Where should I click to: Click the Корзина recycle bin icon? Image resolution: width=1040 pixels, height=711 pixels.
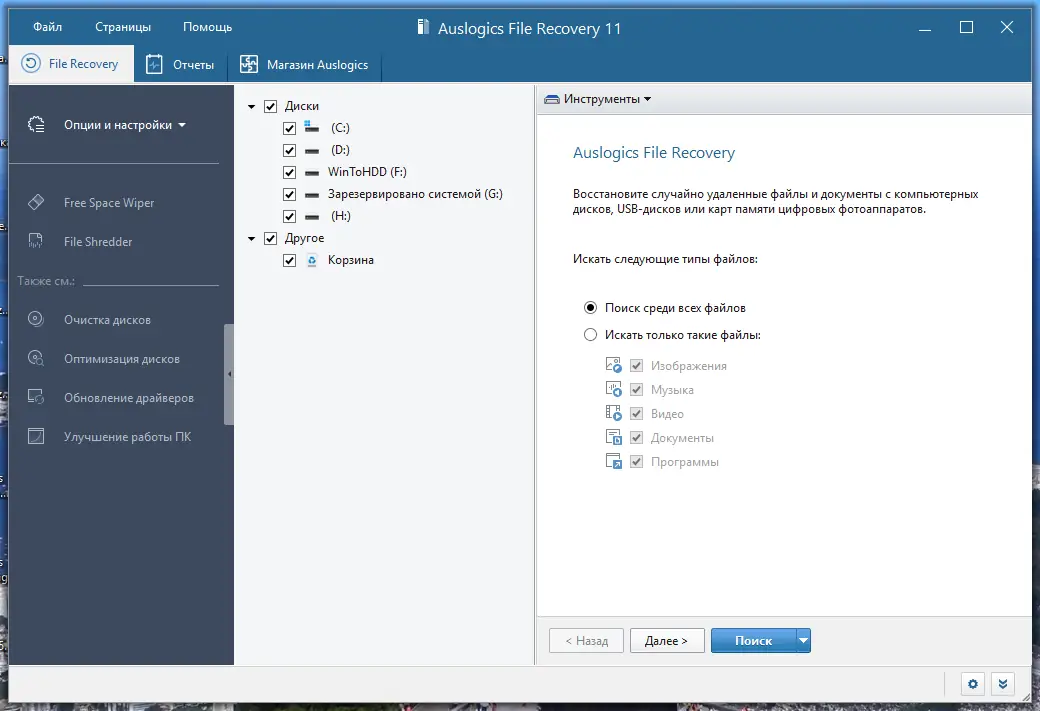[x=312, y=261]
